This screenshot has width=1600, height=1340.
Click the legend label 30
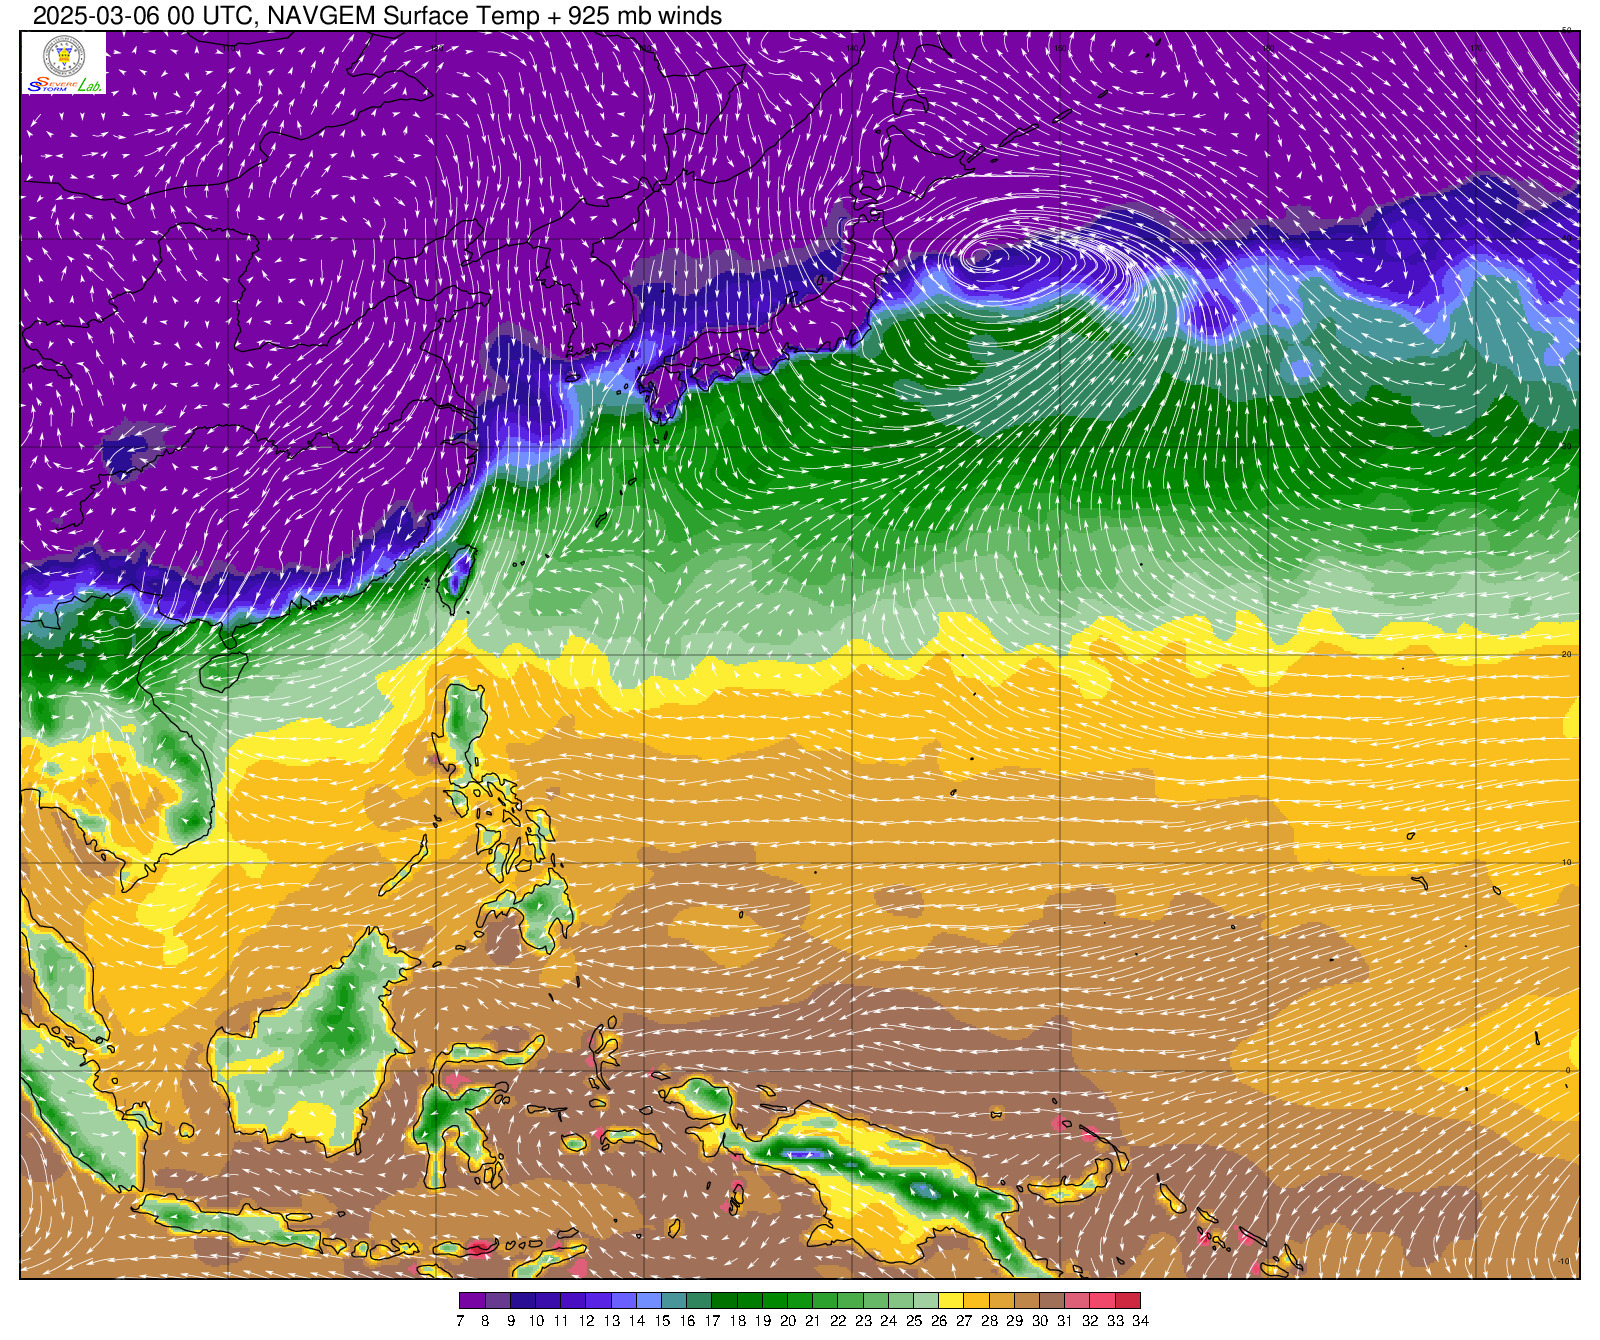point(1040,1321)
